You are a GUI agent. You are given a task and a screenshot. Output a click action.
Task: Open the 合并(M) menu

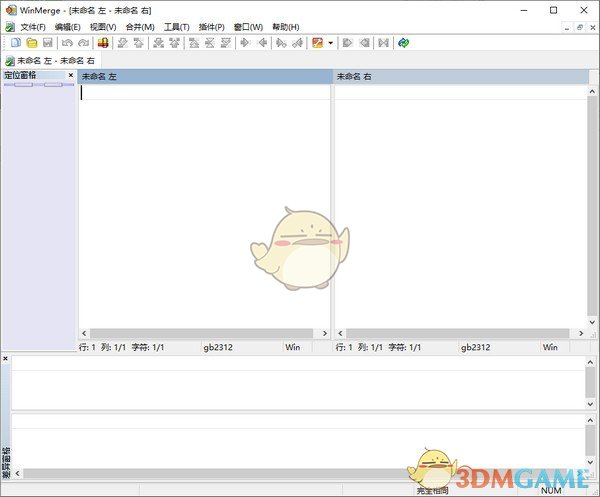(x=140, y=27)
